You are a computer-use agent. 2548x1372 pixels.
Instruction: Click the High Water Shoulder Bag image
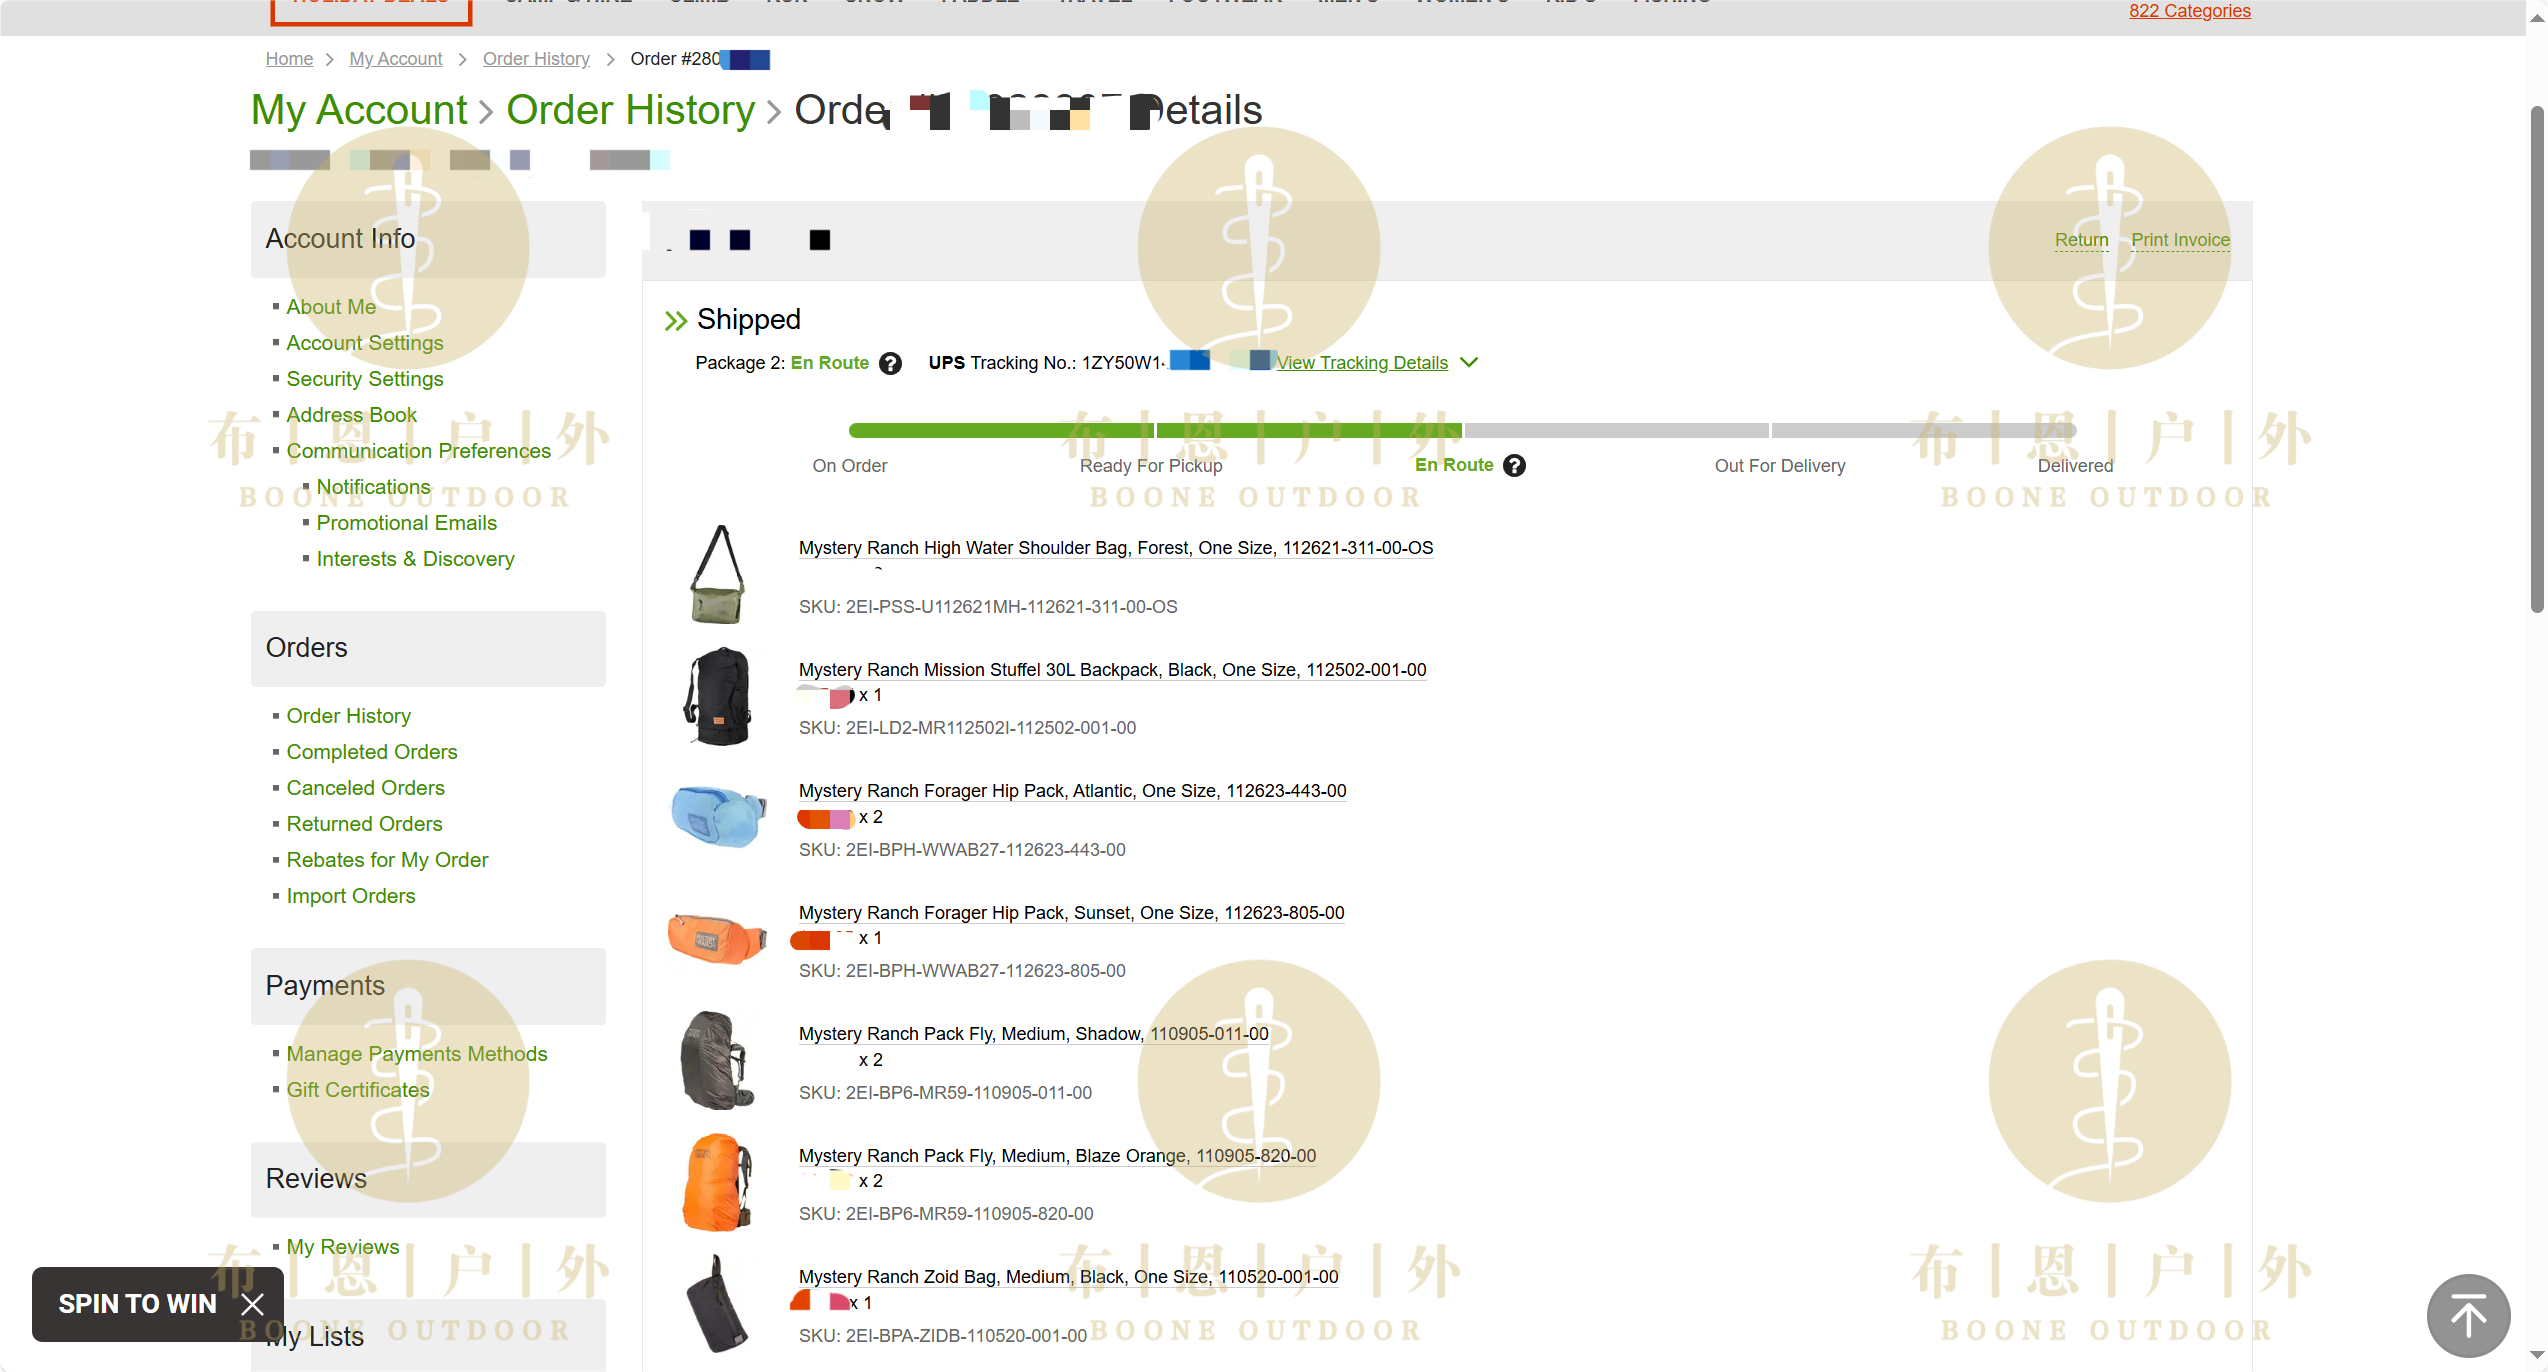[x=718, y=574]
